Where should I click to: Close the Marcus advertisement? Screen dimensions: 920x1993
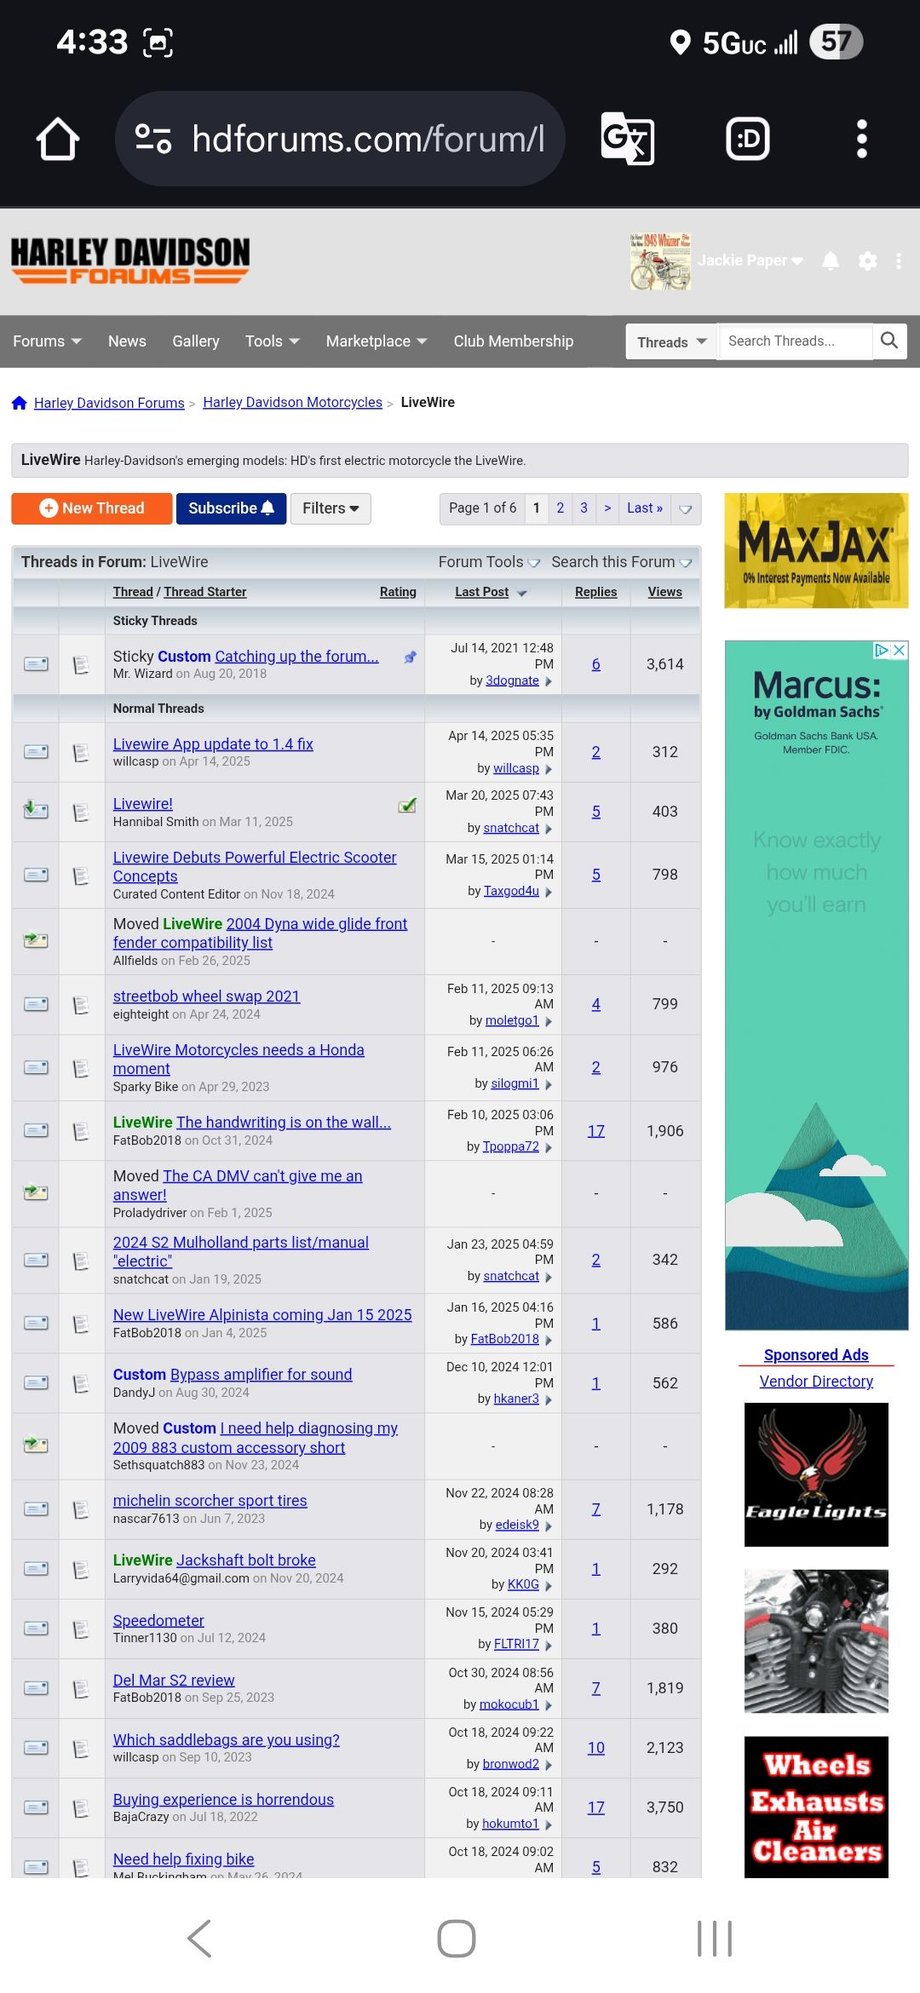pos(899,650)
